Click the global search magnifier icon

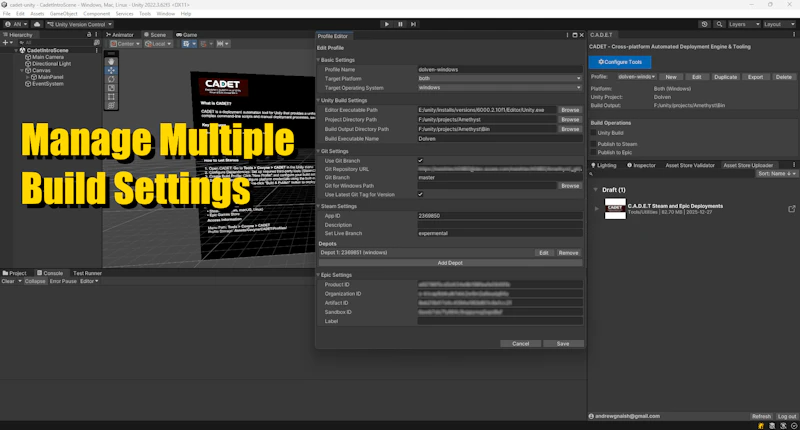(719, 24)
